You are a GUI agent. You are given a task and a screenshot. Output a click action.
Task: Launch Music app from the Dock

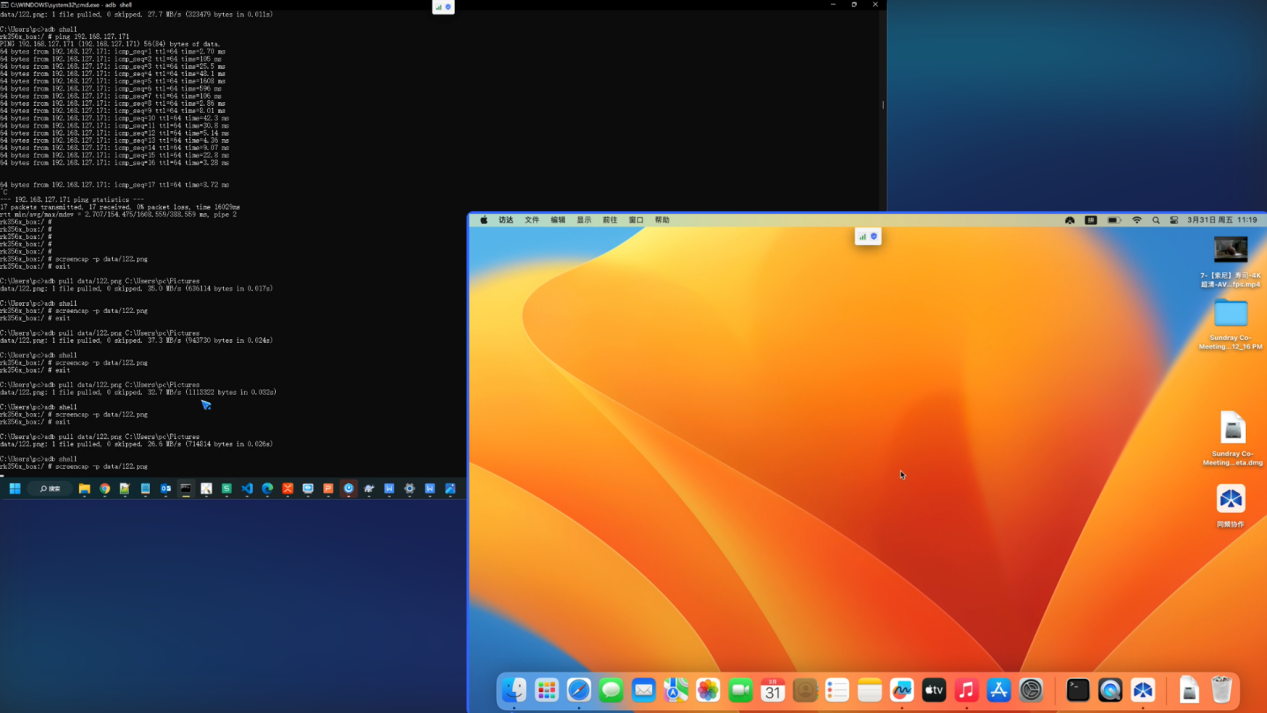point(966,690)
